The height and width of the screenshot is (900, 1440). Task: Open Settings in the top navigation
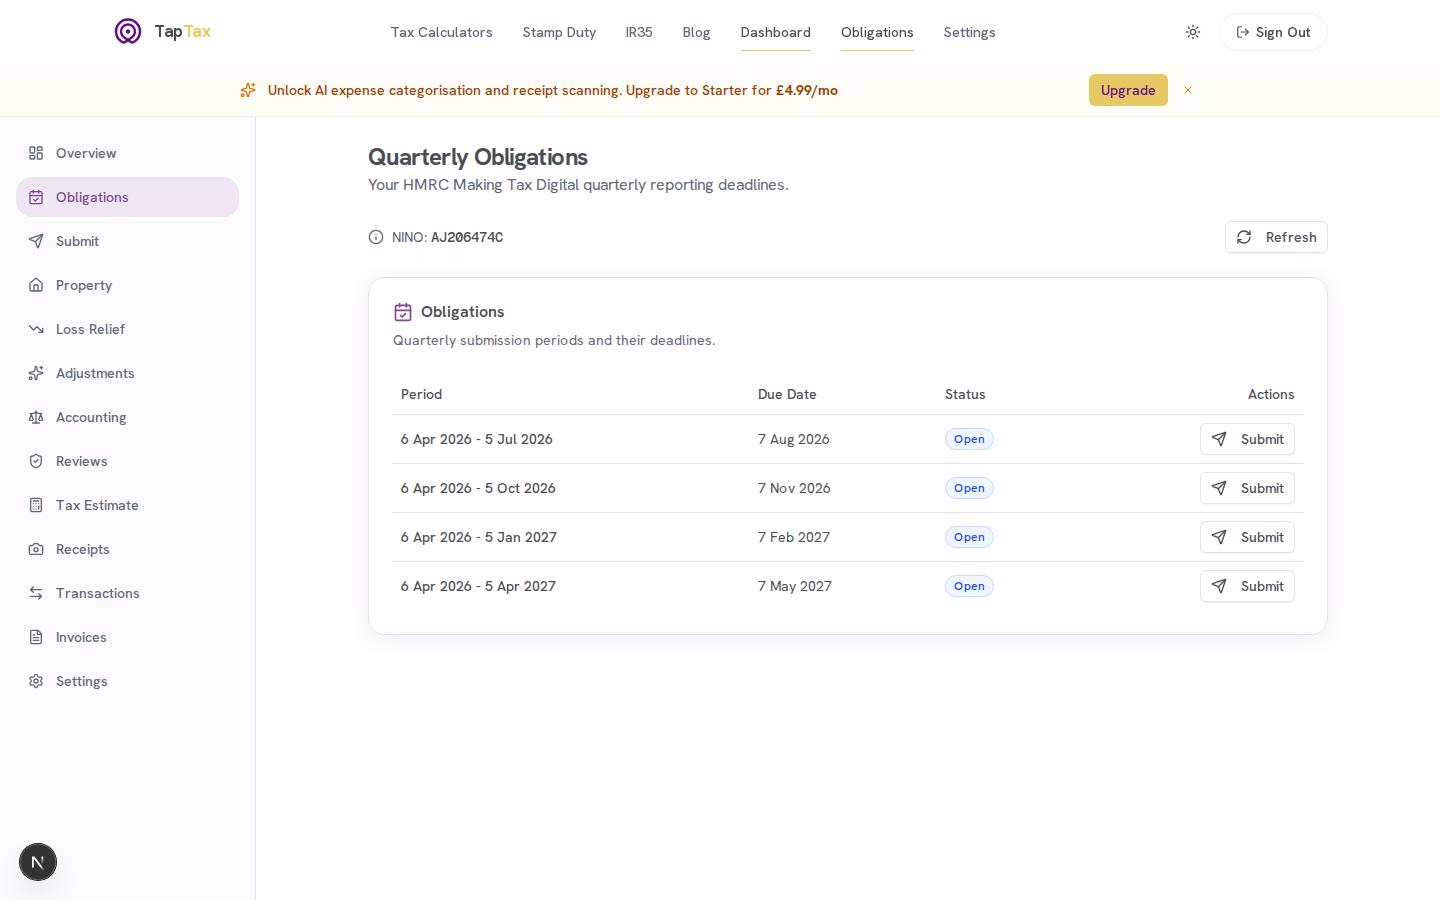point(969,32)
